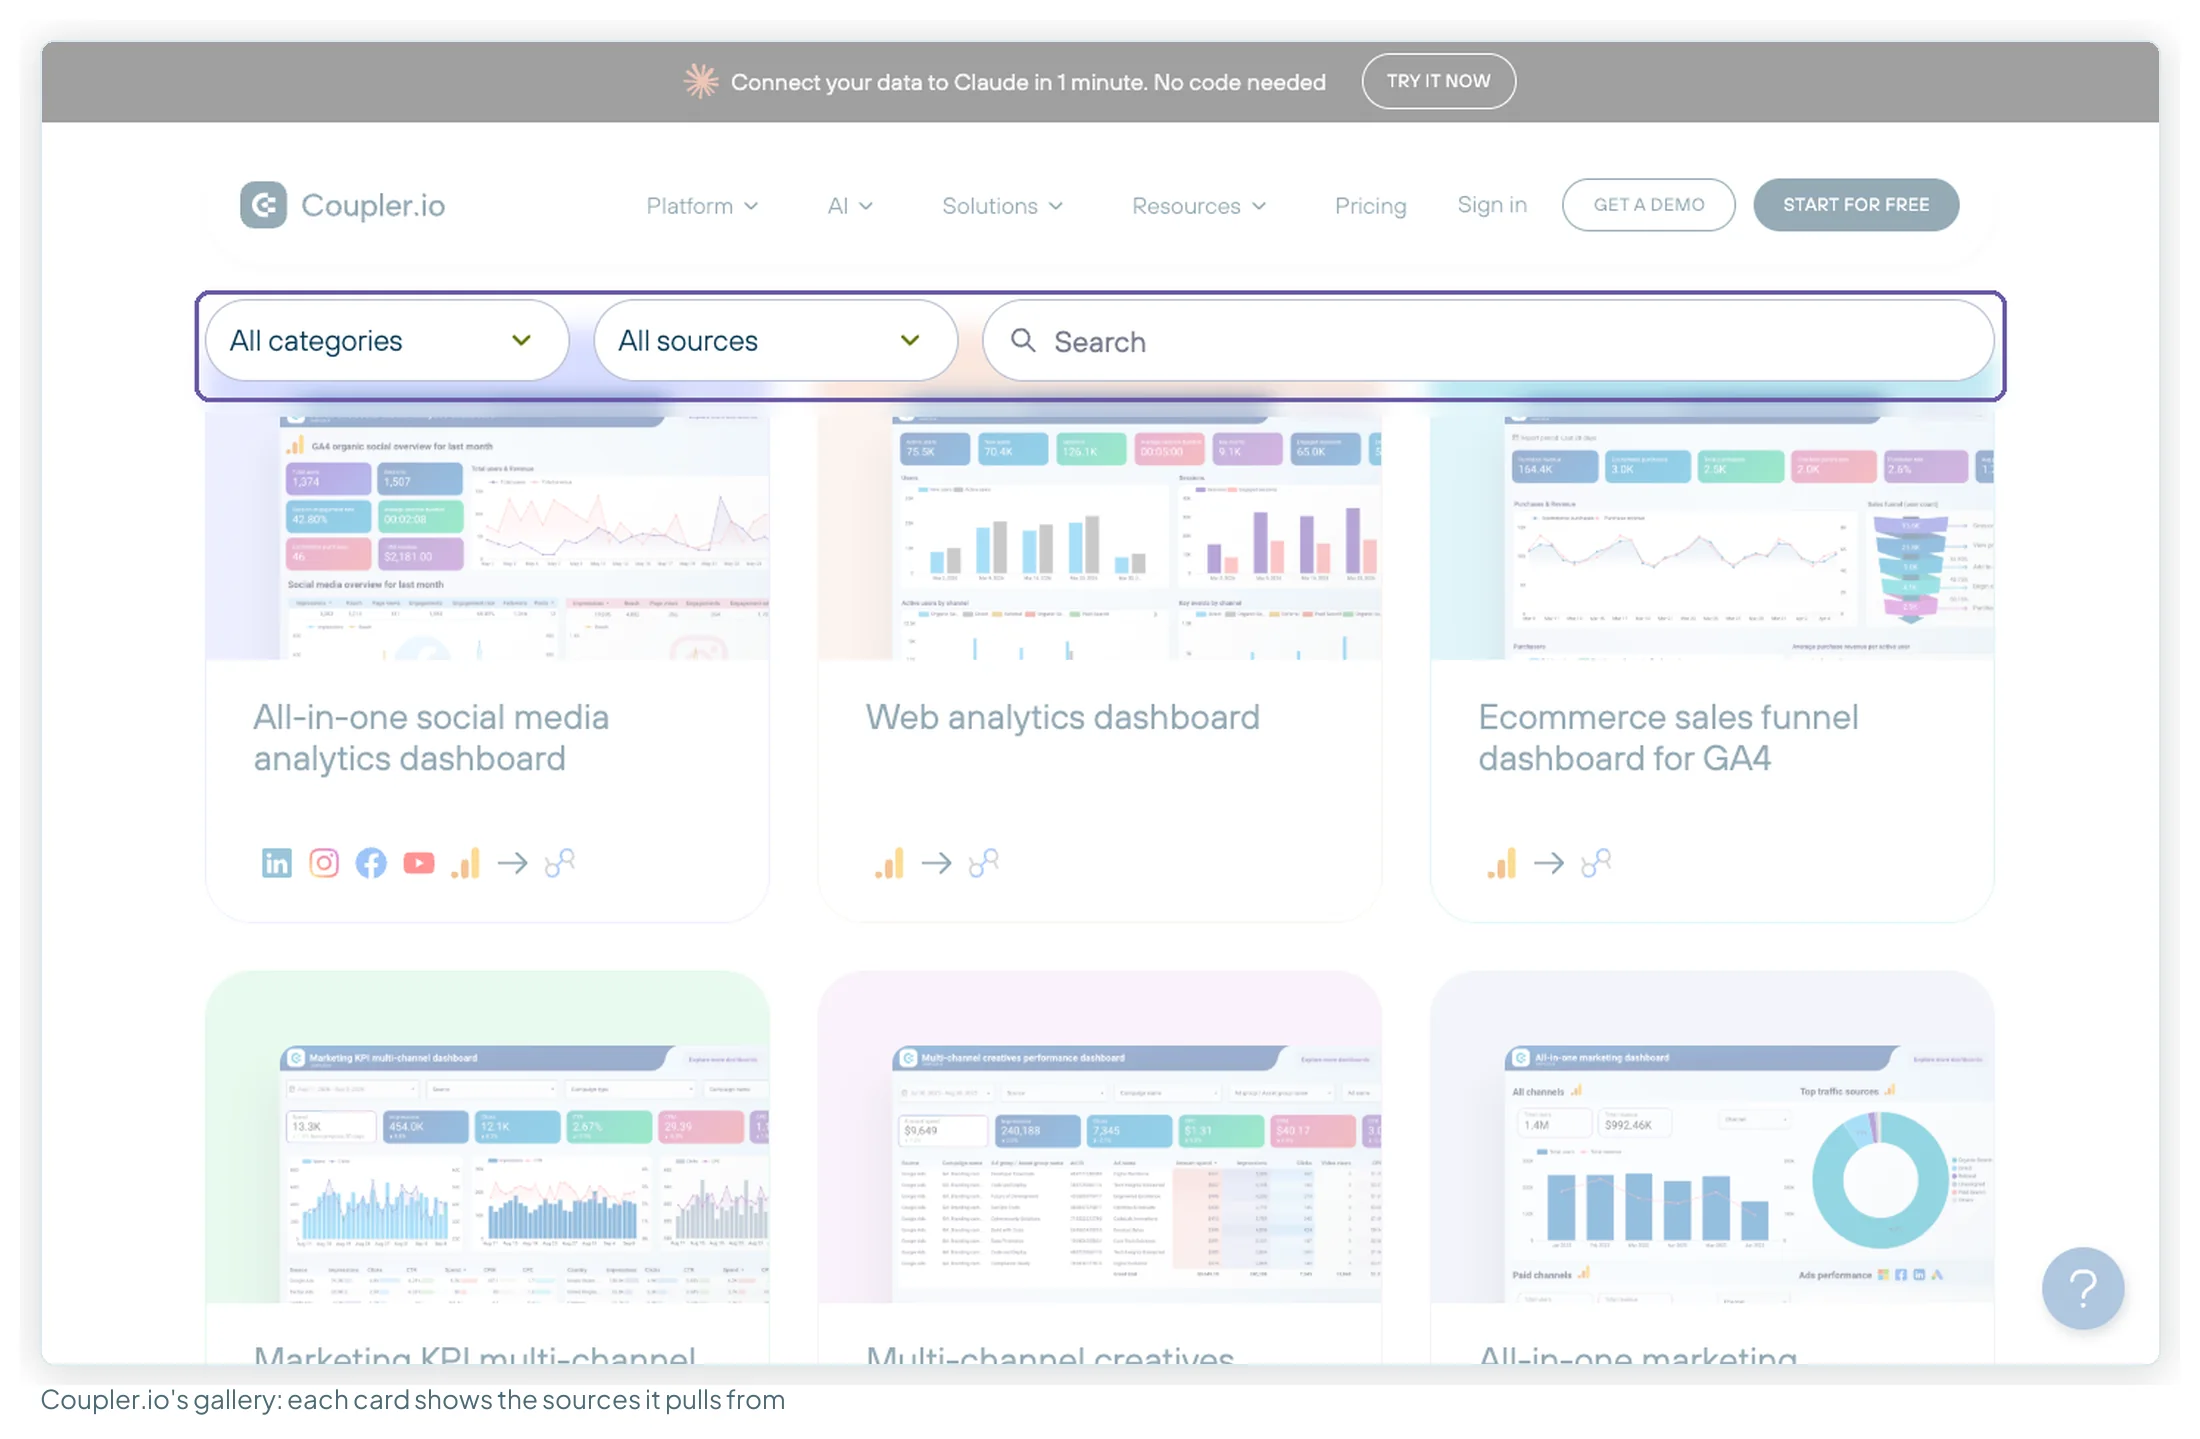Click the Instagram icon on the social media card
Screen dimensions: 2200x1439
pos(324,863)
